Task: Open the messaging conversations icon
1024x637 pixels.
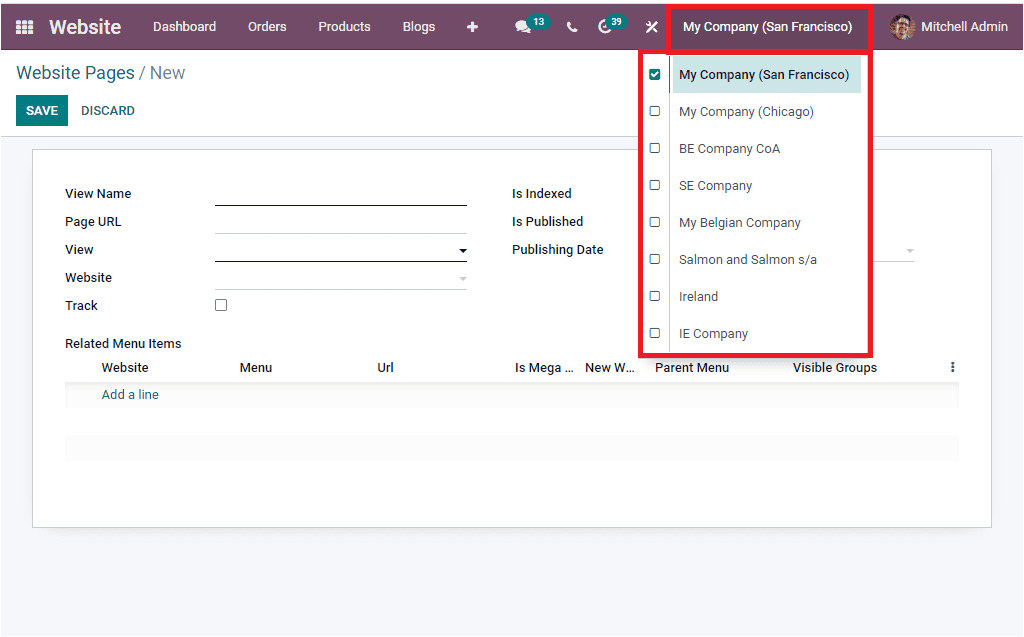Action: [x=524, y=27]
